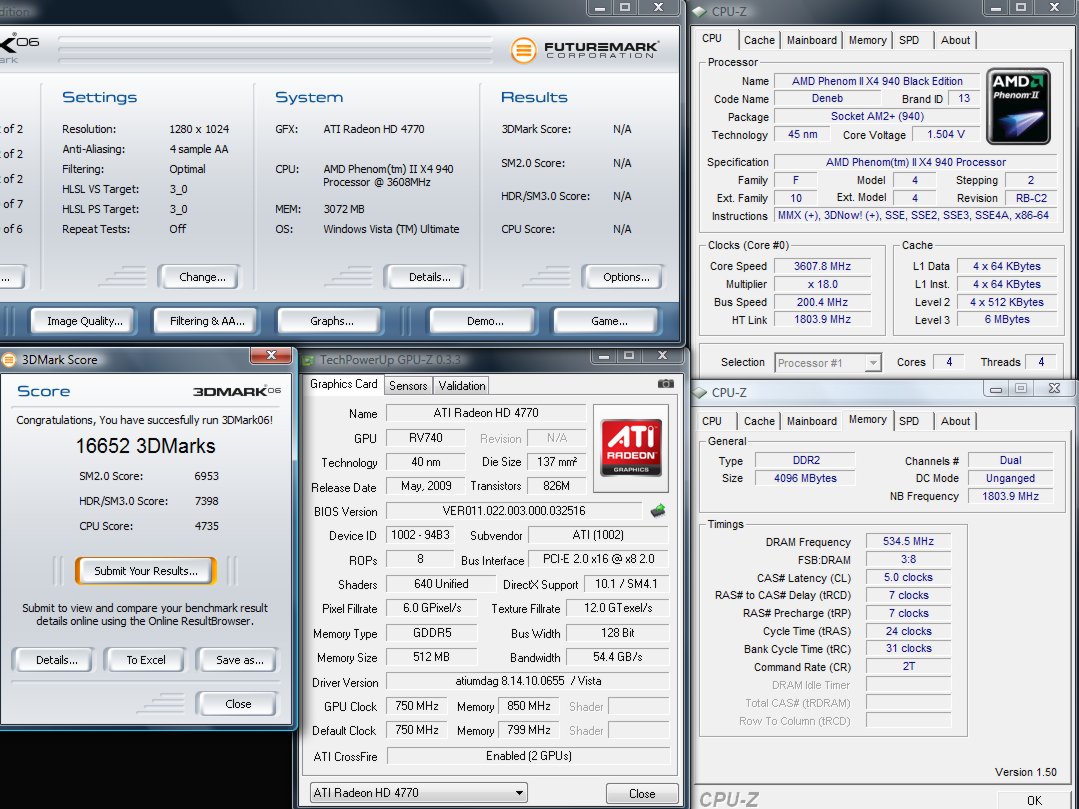Click the lower CPU-Z title bar icon
The width and height of the screenshot is (1079, 809).
tap(699, 392)
